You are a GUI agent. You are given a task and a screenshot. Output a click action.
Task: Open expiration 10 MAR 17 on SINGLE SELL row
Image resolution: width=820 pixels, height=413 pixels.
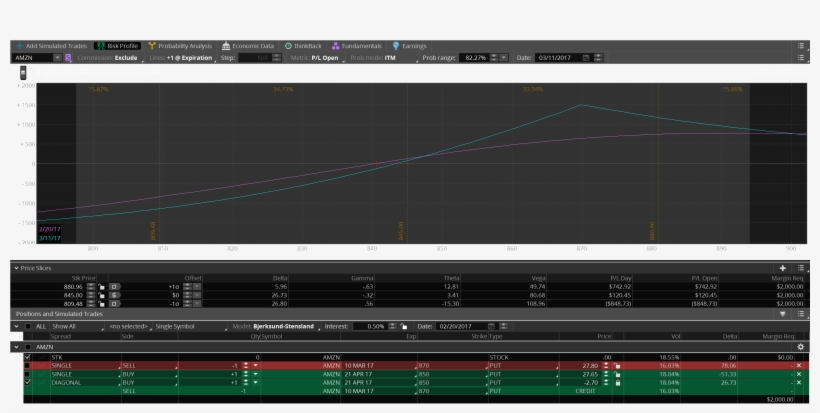tap(379, 366)
